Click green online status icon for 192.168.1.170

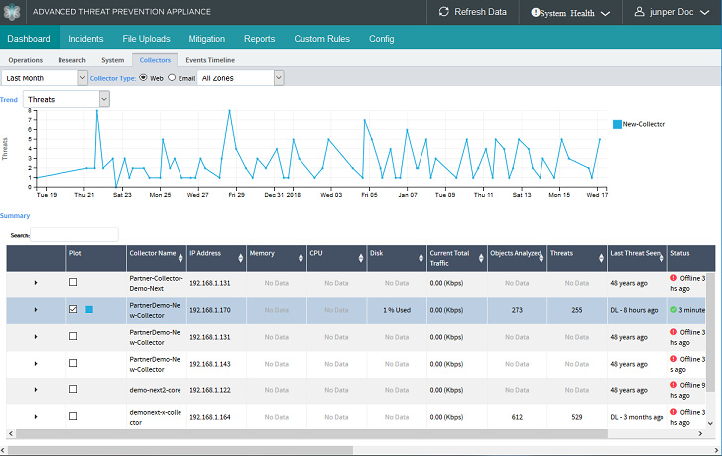pyautogui.click(x=673, y=310)
